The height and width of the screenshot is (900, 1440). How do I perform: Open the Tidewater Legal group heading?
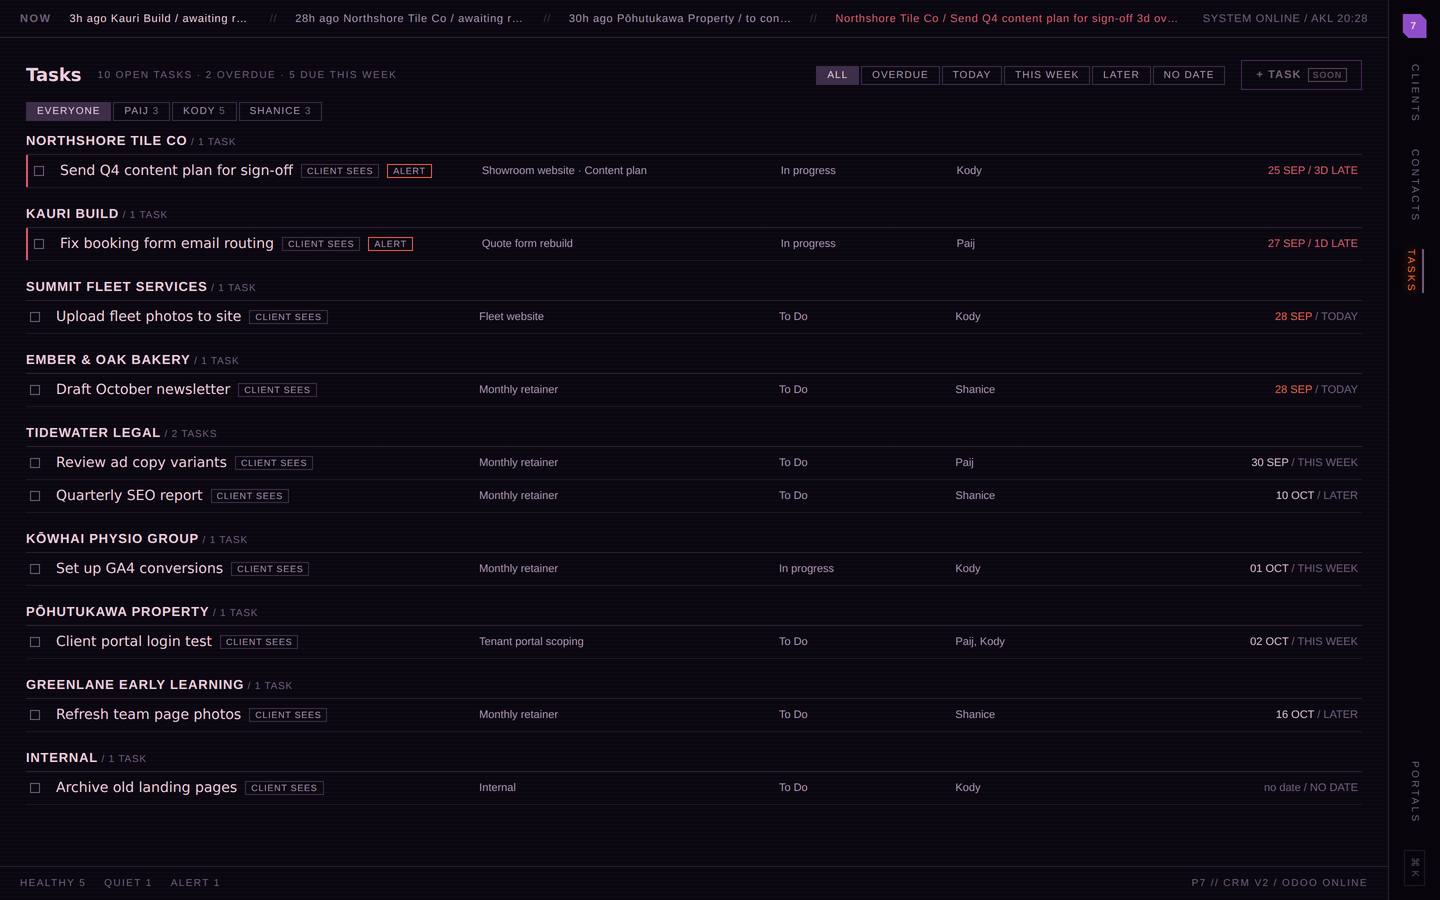pos(93,433)
